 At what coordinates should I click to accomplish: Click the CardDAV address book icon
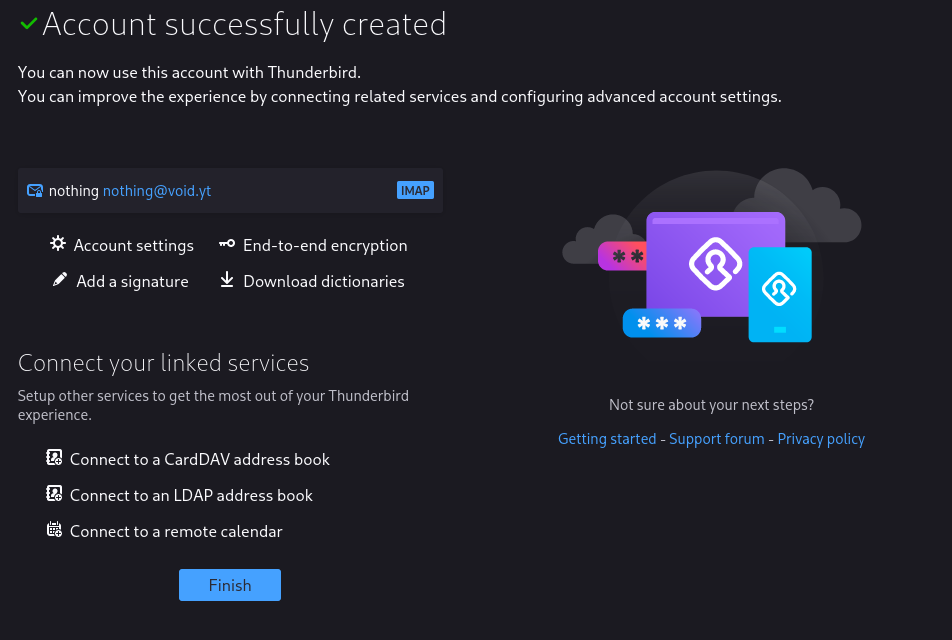click(54, 457)
